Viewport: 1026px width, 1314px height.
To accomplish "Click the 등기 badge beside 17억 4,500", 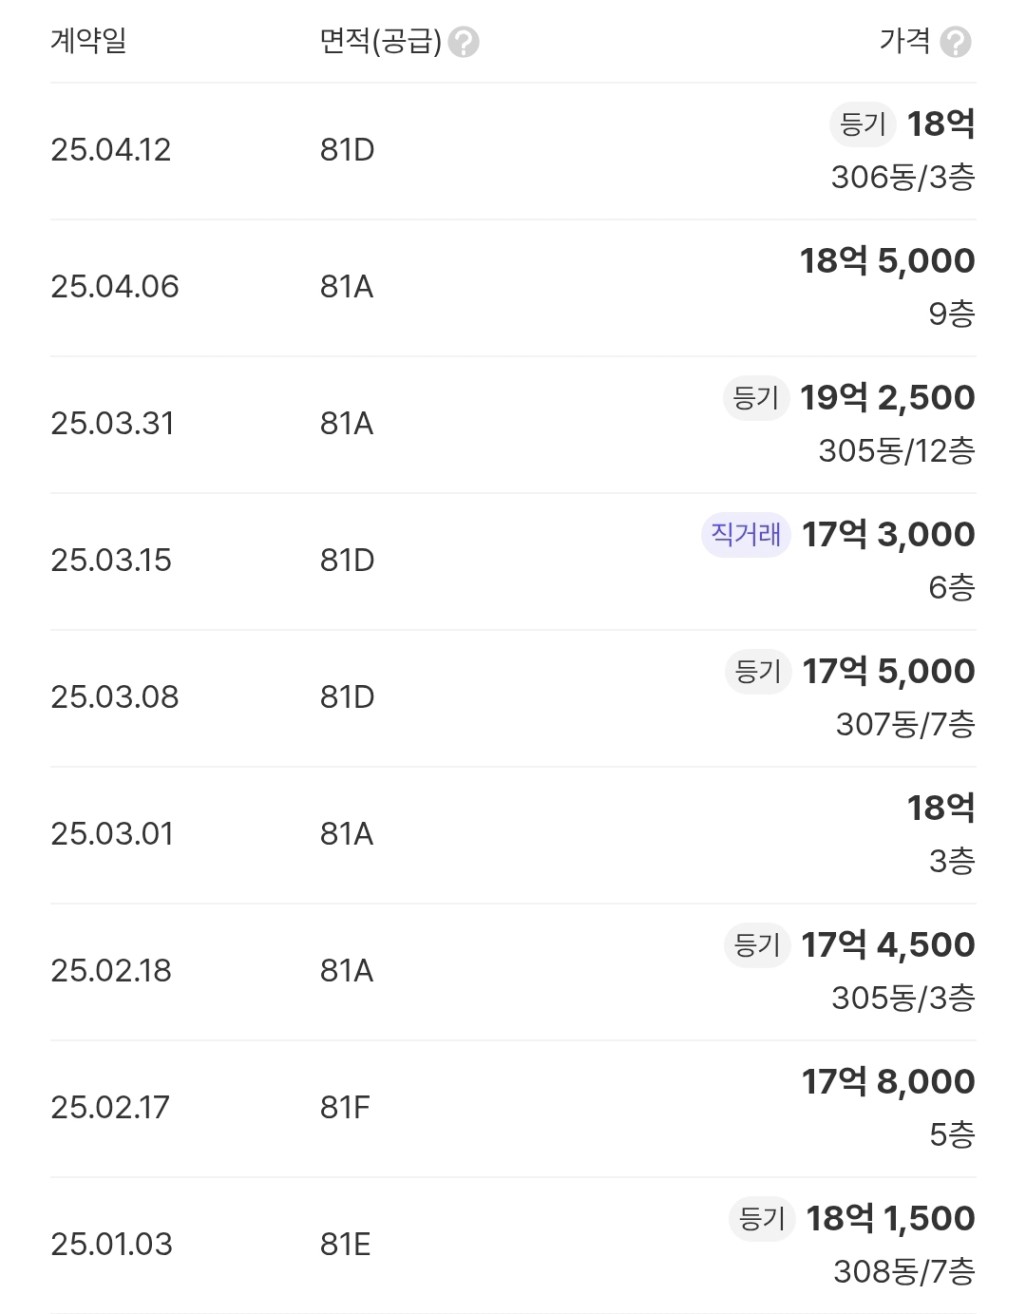I will pos(757,945).
